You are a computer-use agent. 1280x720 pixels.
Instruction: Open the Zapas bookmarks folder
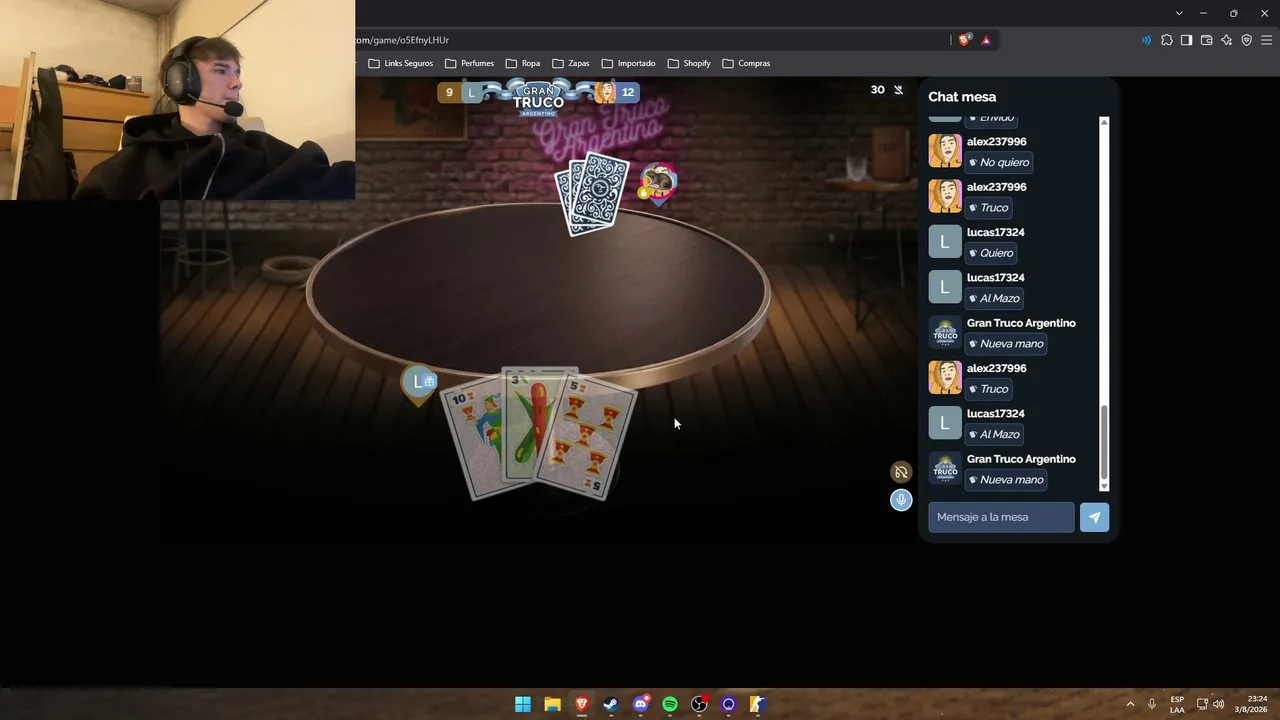click(571, 63)
